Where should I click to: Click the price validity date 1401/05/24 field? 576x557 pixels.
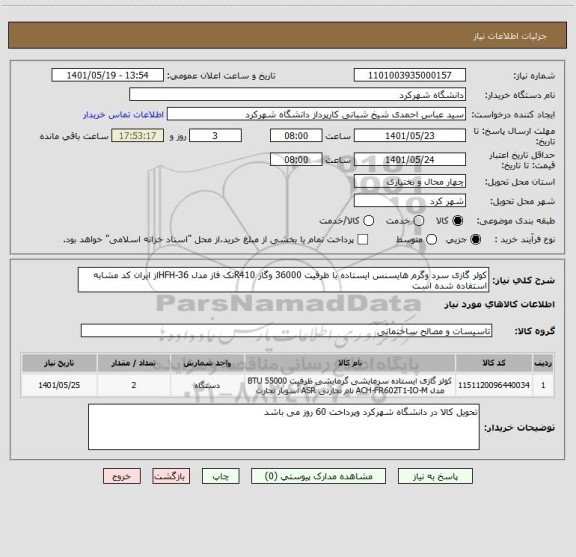tap(410, 159)
